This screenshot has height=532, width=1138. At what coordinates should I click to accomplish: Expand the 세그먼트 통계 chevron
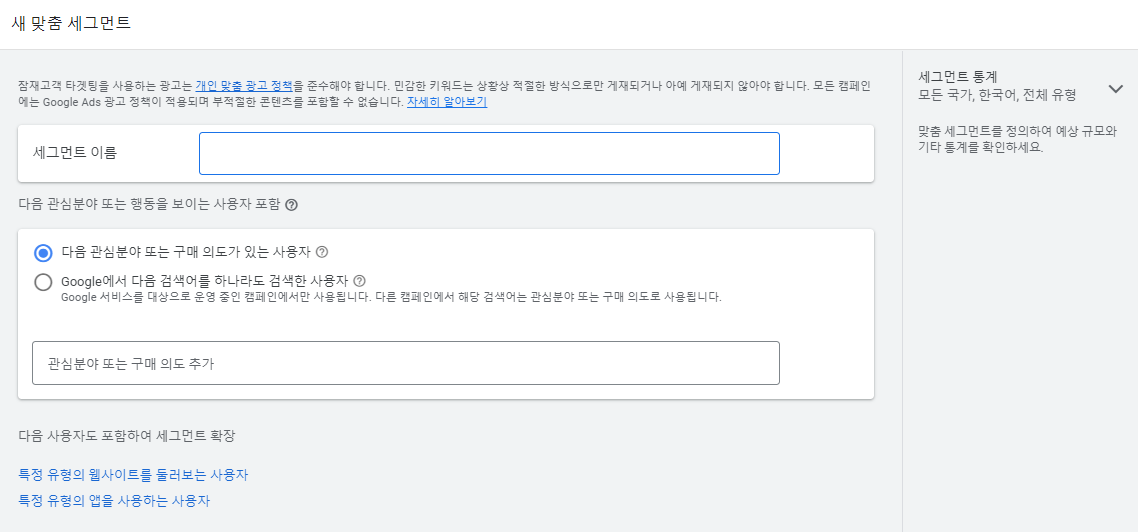1116,89
